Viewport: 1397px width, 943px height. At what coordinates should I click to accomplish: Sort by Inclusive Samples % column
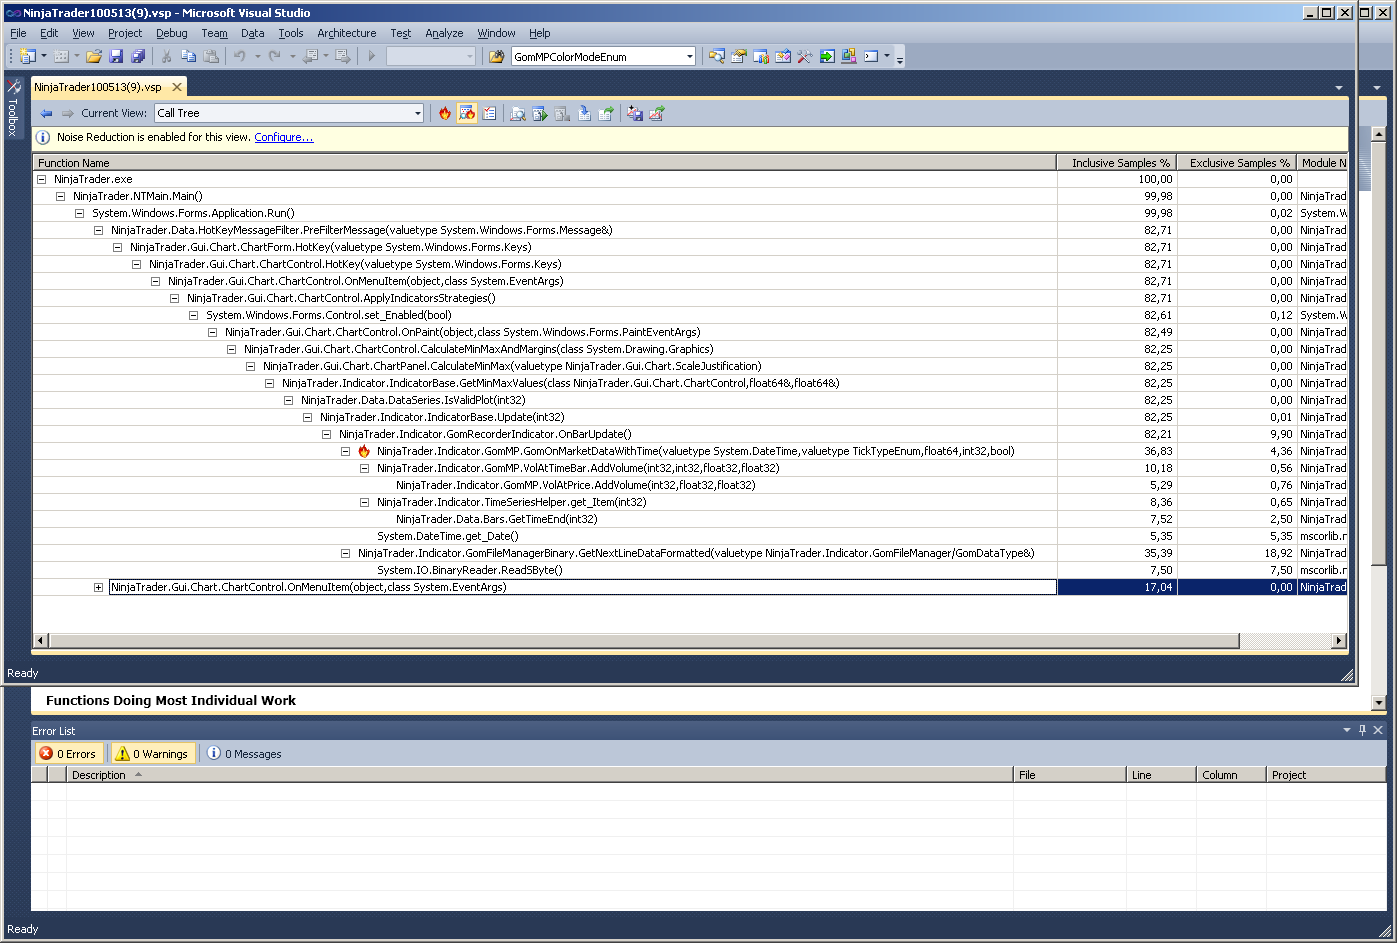pos(1117,163)
